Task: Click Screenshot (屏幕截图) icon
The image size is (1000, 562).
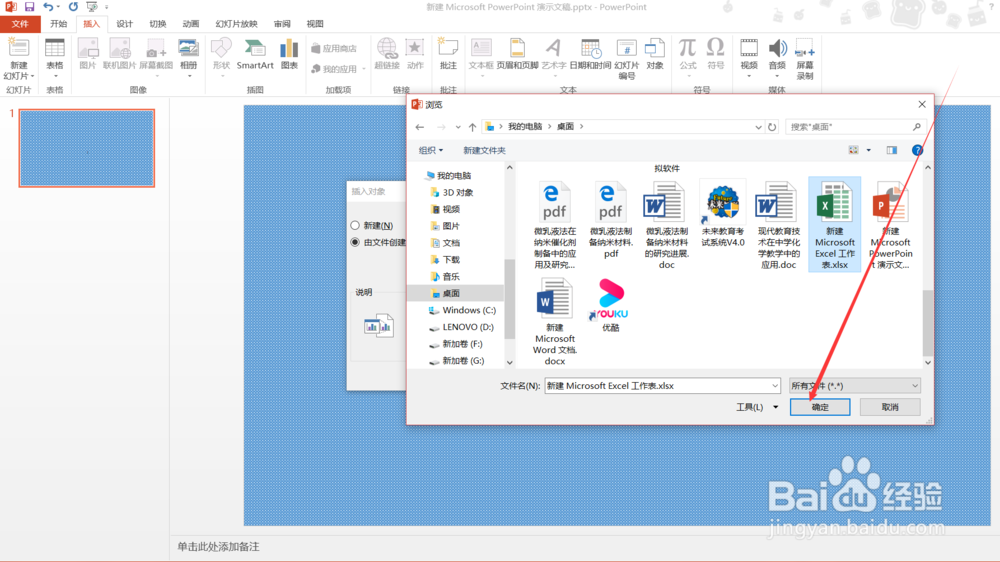Action: pyautogui.click(x=156, y=57)
